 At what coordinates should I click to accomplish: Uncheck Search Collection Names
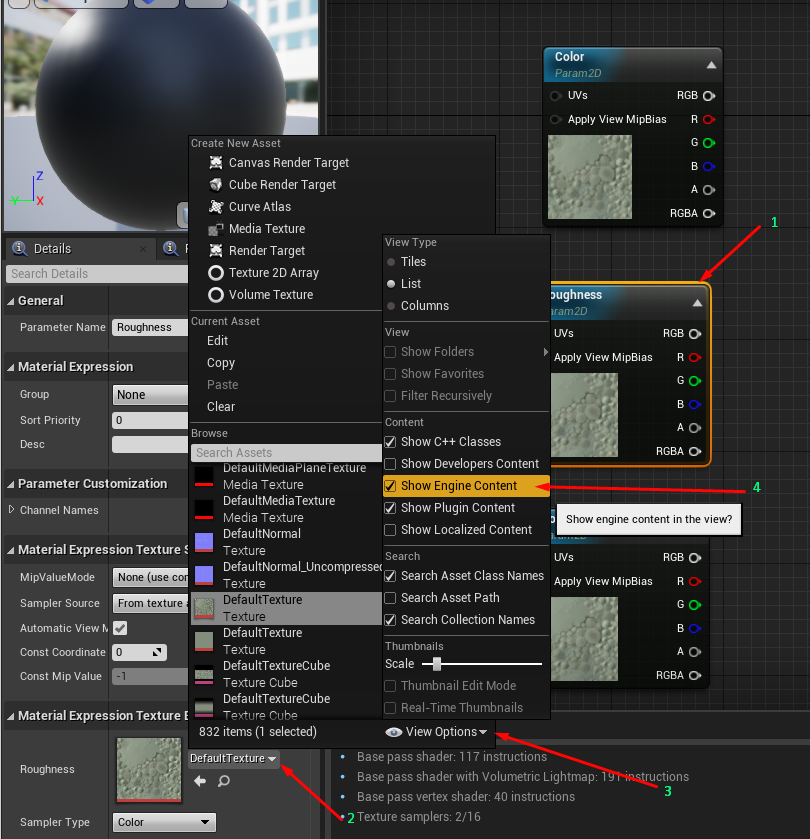click(x=391, y=620)
